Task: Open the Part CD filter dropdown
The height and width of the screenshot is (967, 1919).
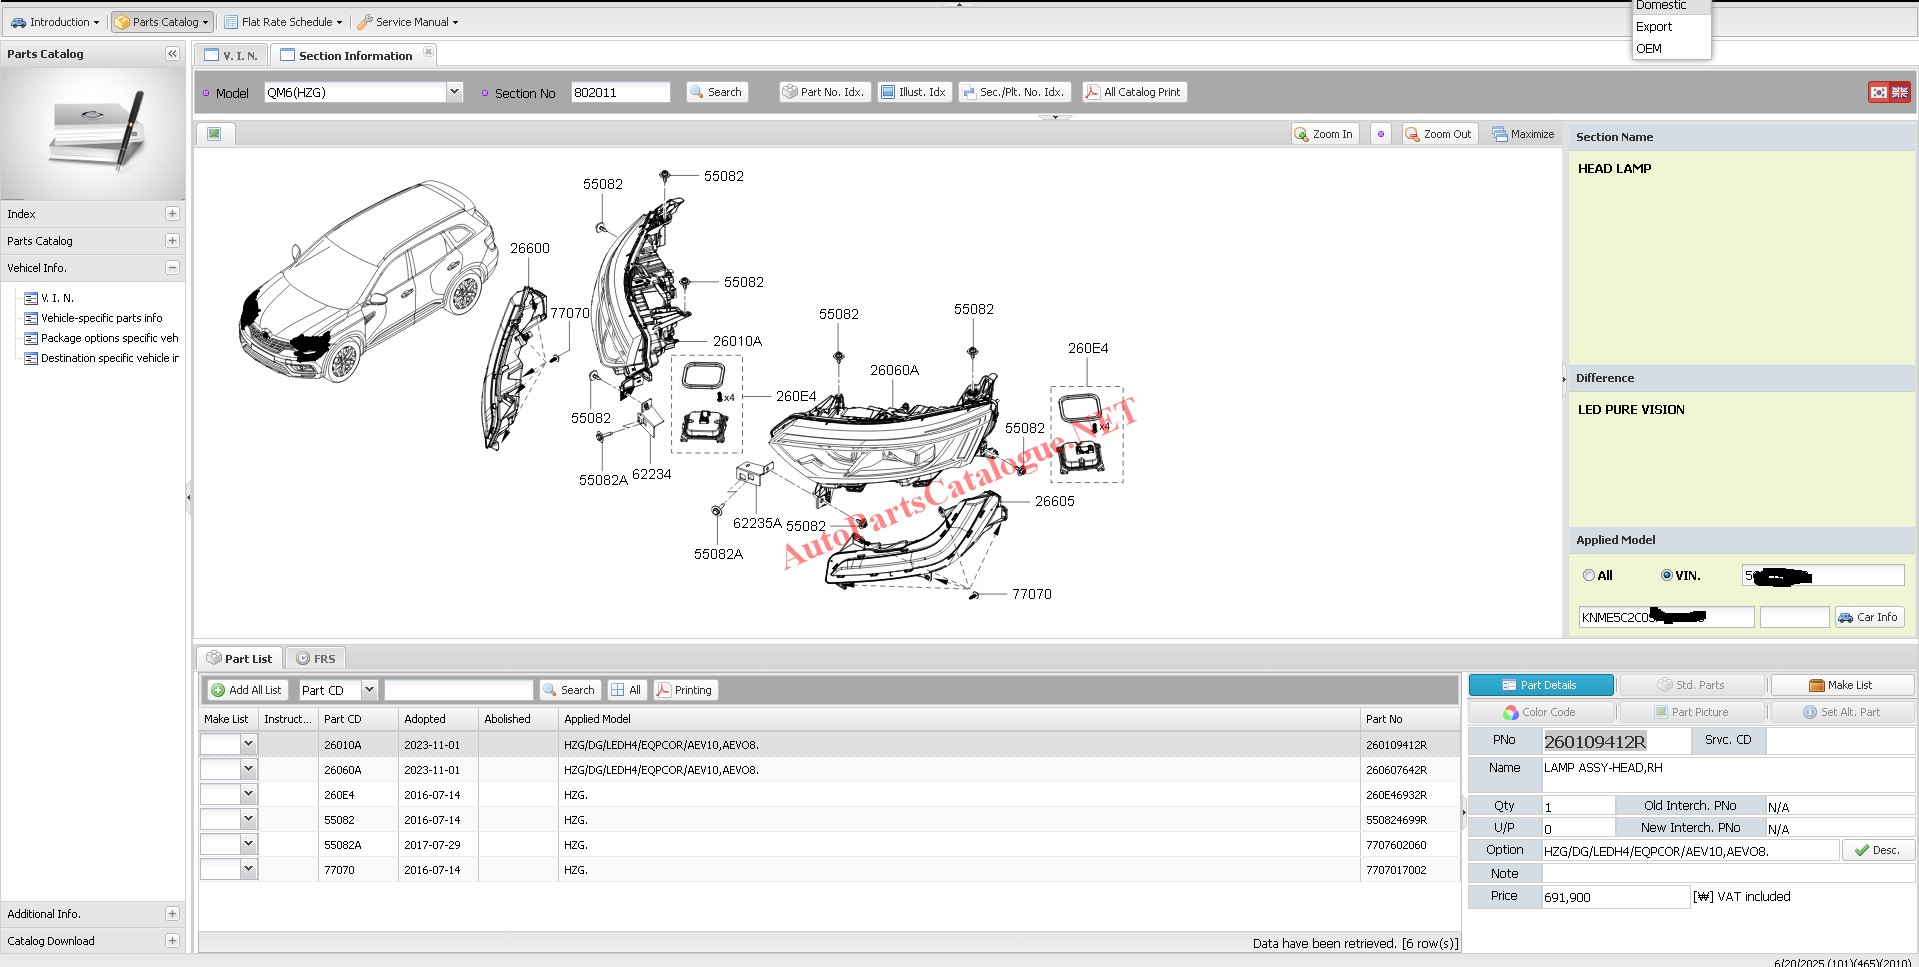Action: (x=369, y=690)
